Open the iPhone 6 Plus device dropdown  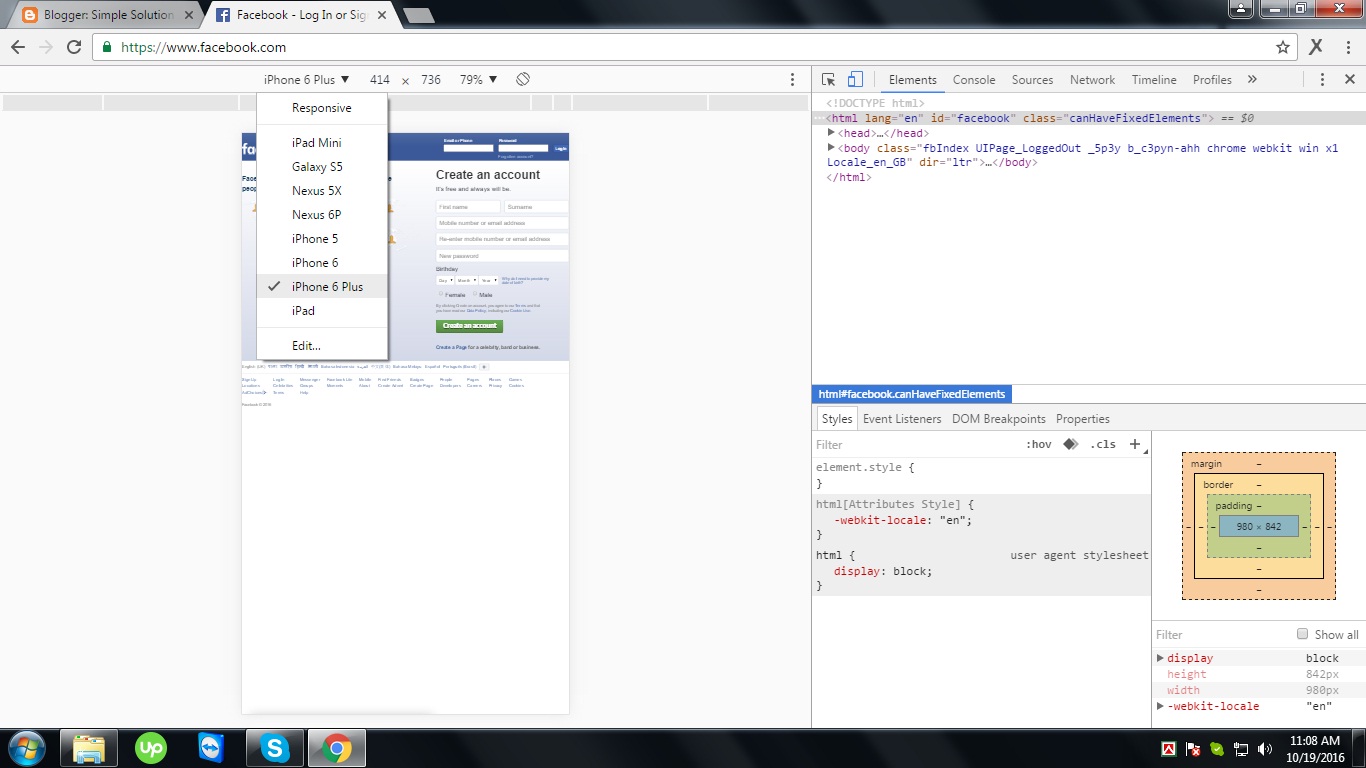click(x=305, y=79)
